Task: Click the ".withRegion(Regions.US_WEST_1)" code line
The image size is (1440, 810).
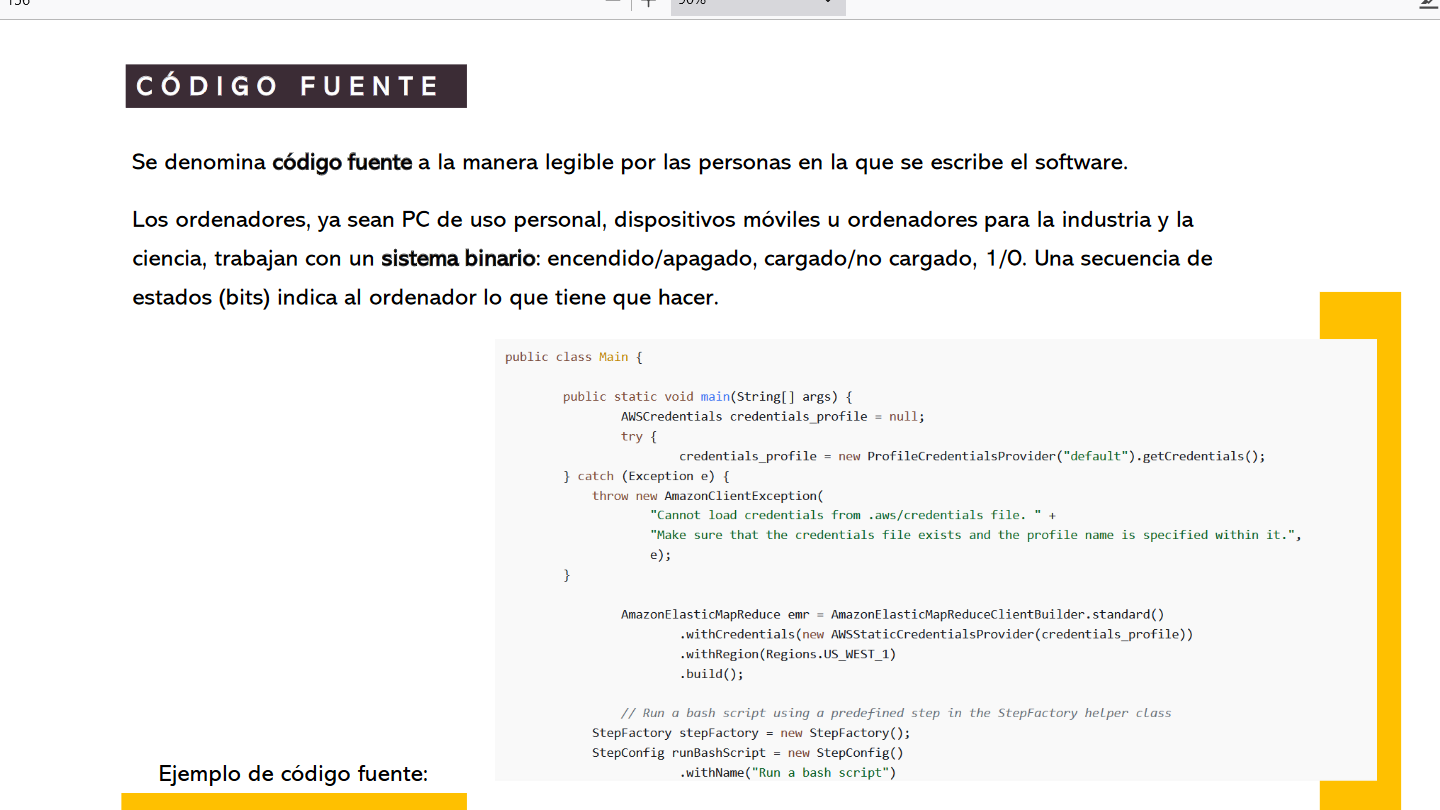Action: pyautogui.click(x=788, y=654)
